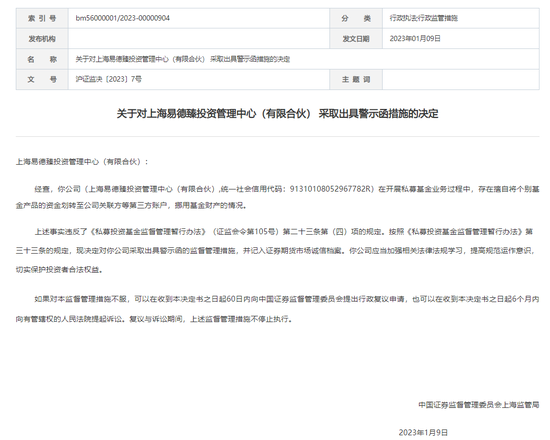This screenshot has width=550, height=440.
Task: Select the addressee line 上海易德臻投资管理中心（有限合伙）：
Action: (x=82, y=162)
